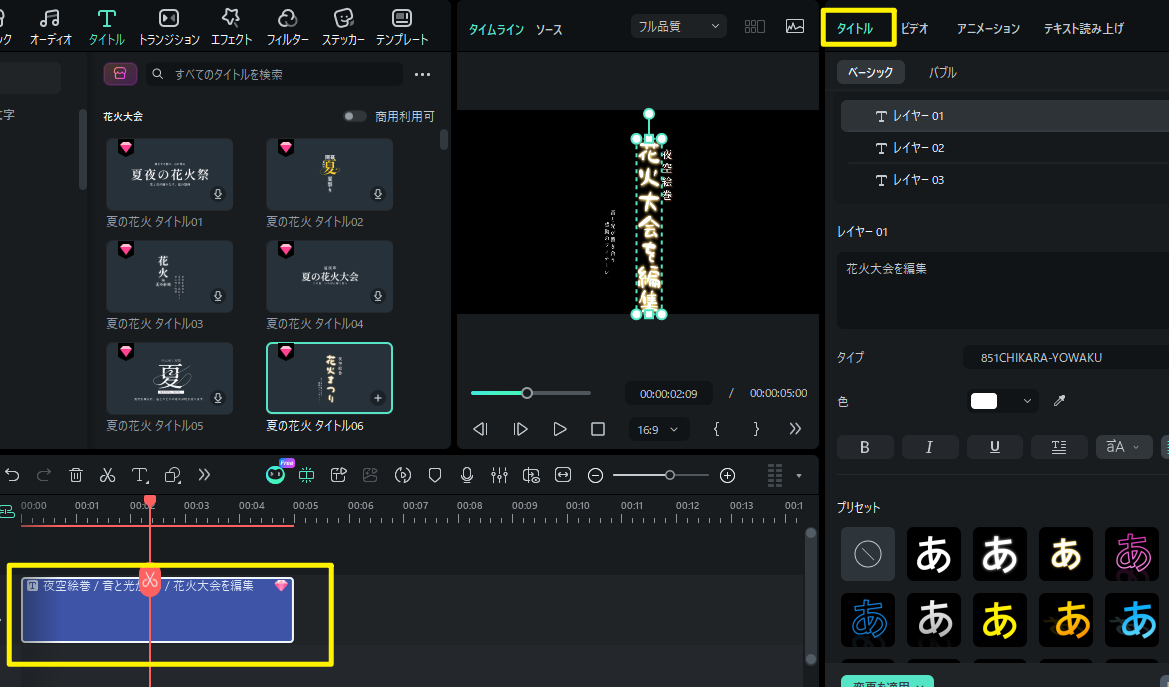Undo the last action
The image size is (1169, 687).
12,475
